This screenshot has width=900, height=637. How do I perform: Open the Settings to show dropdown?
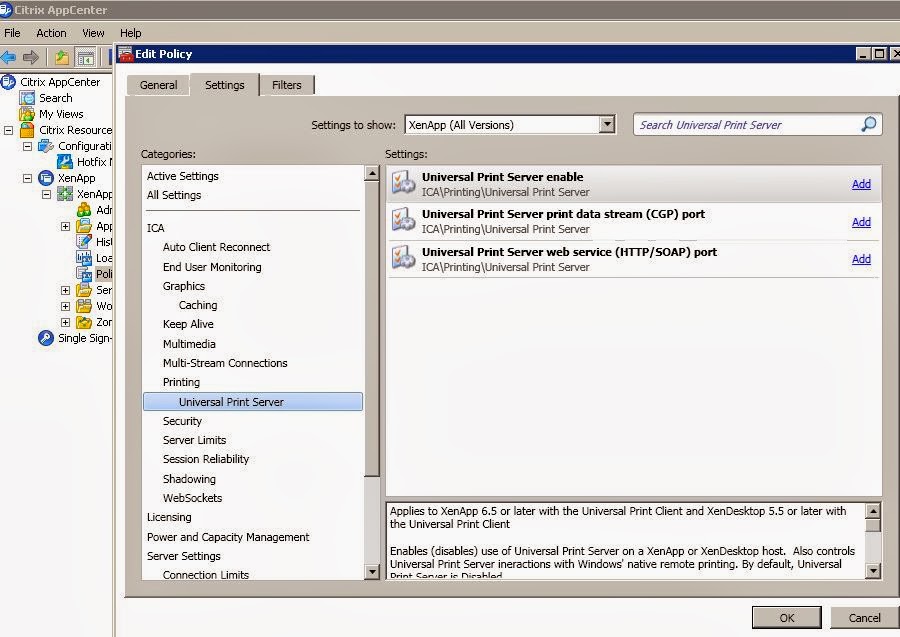607,125
